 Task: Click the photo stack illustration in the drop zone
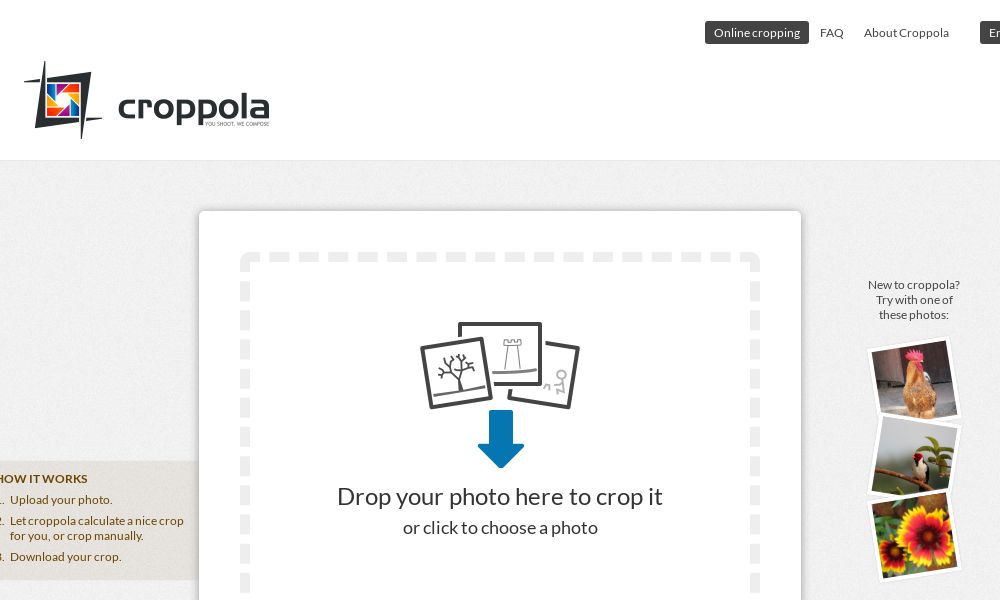click(500, 365)
